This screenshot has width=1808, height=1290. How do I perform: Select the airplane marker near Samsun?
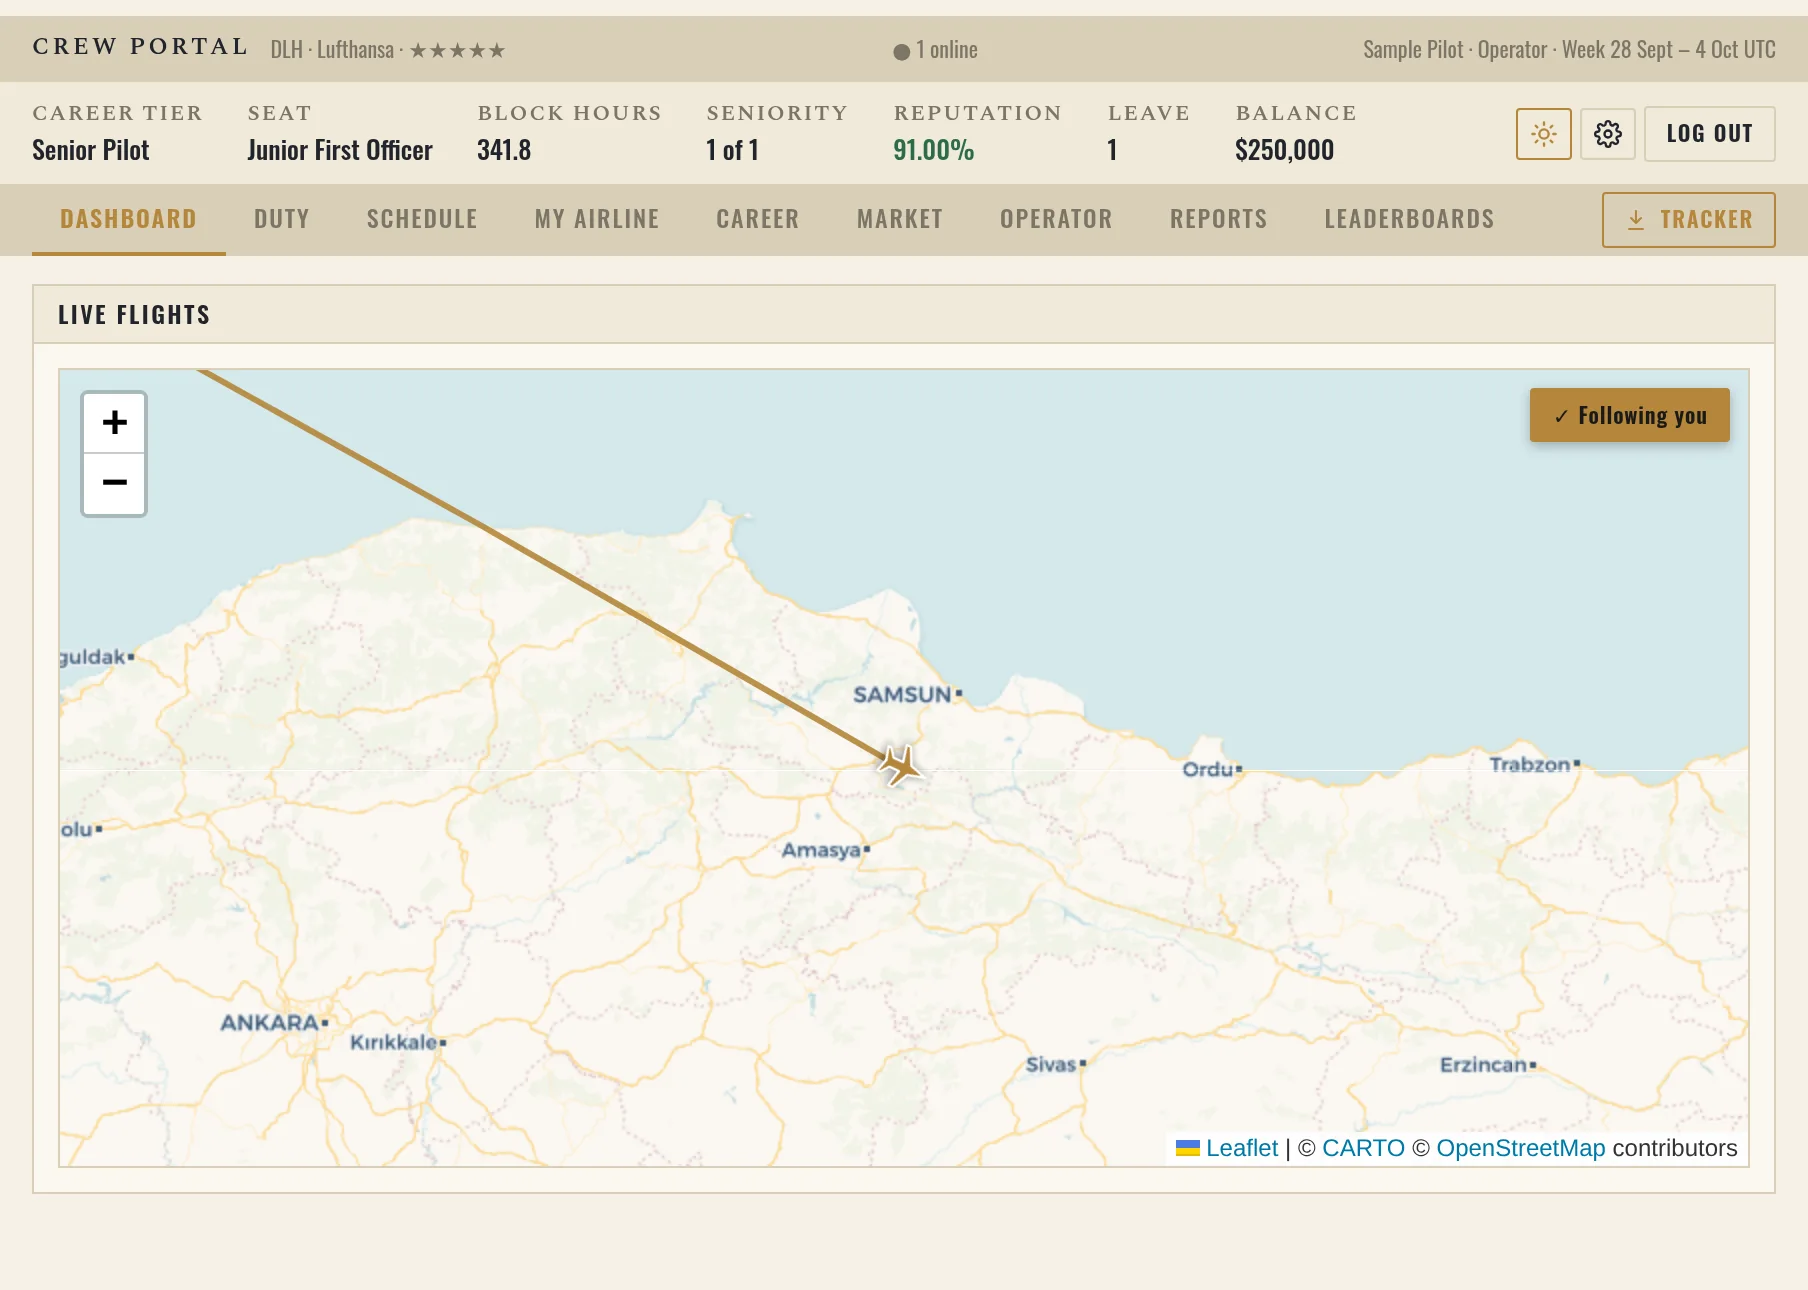pos(900,766)
